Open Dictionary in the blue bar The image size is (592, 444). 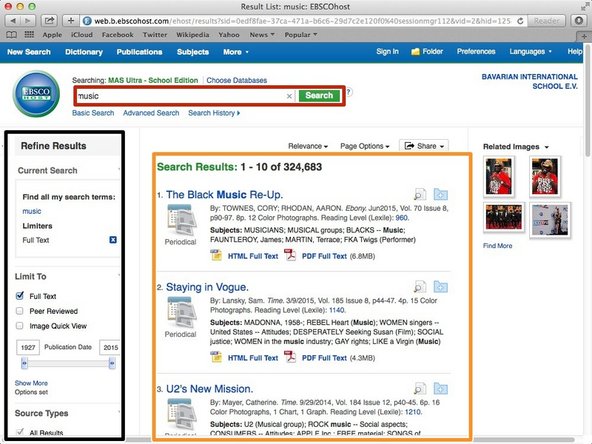click(84, 52)
